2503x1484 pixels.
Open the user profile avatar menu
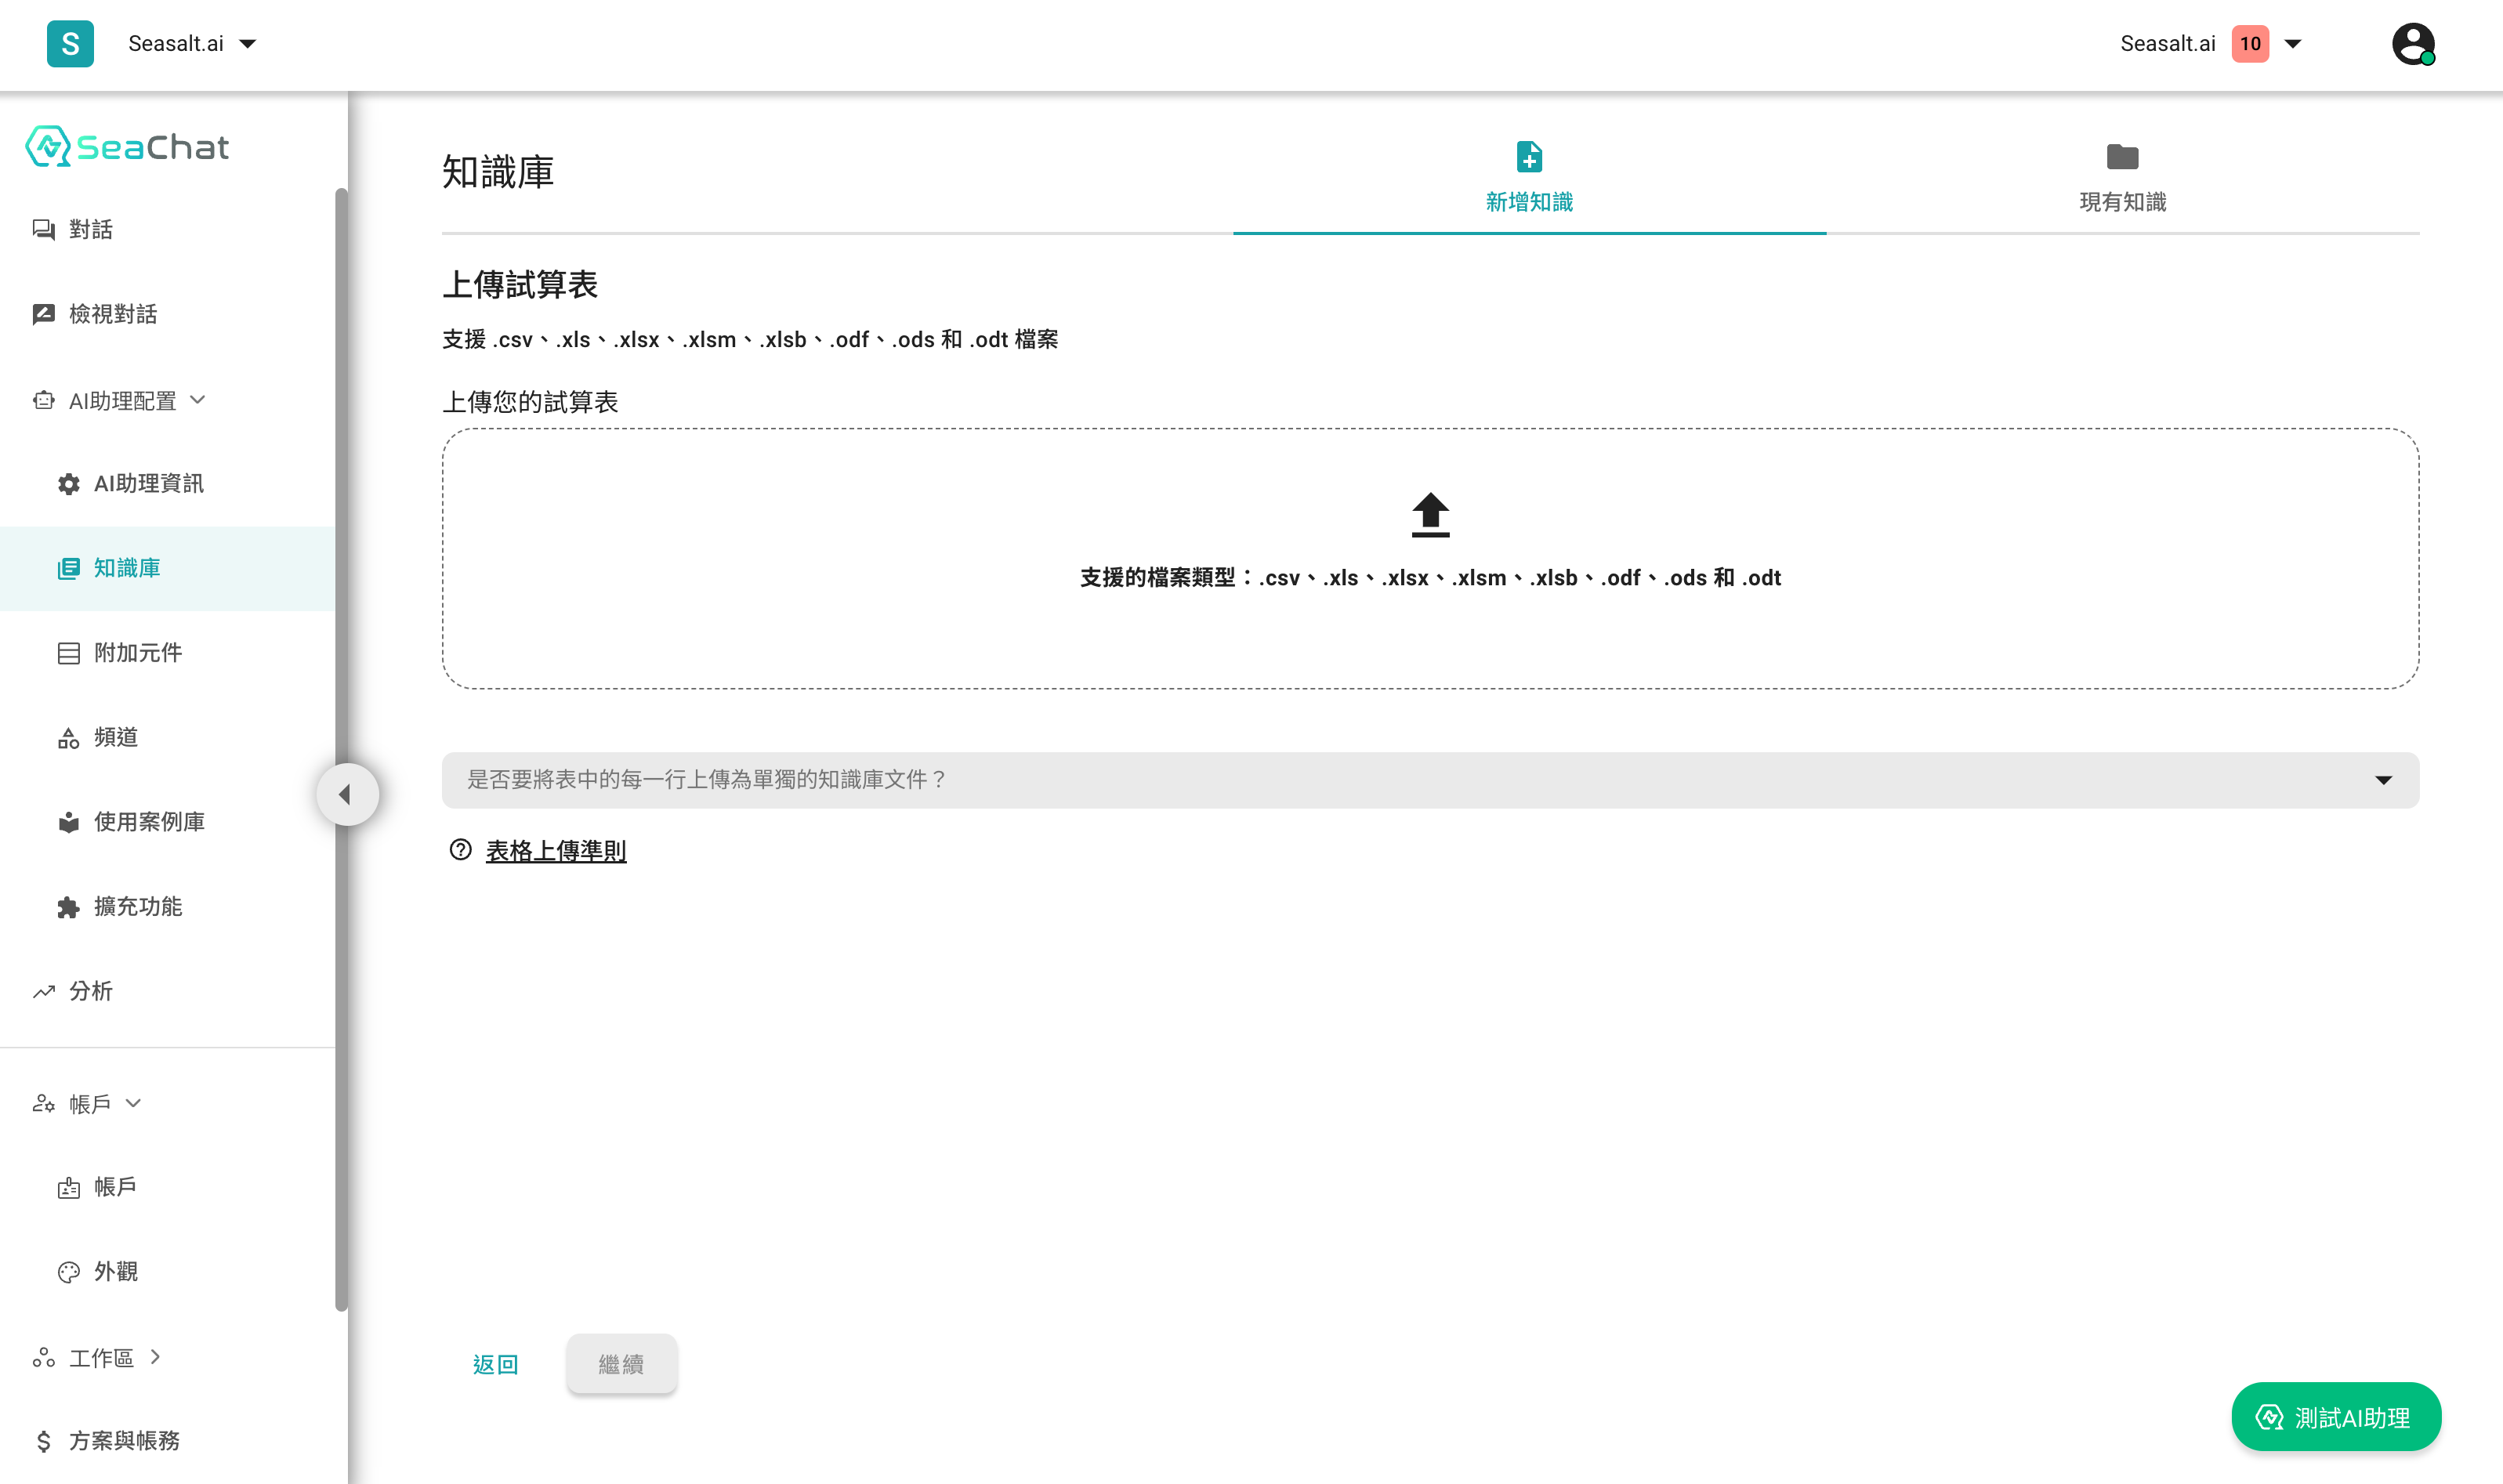pos(2412,44)
